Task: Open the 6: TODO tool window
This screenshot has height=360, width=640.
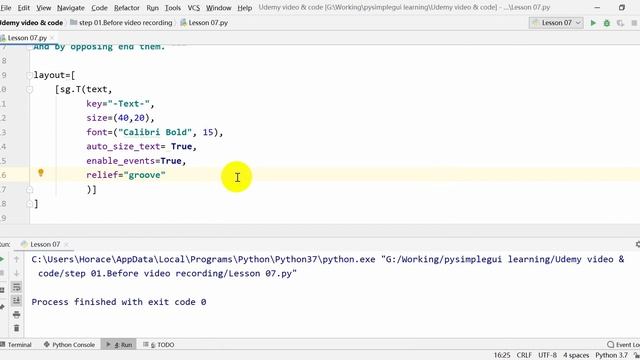Action: (159, 345)
